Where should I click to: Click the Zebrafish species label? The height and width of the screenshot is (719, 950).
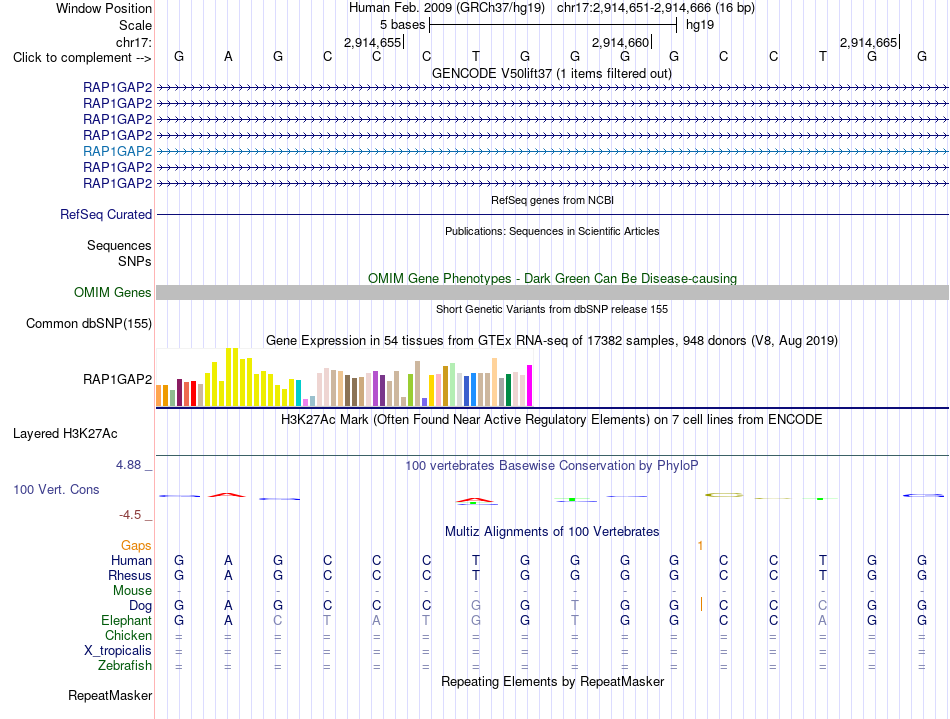pyautogui.click(x=125, y=666)
